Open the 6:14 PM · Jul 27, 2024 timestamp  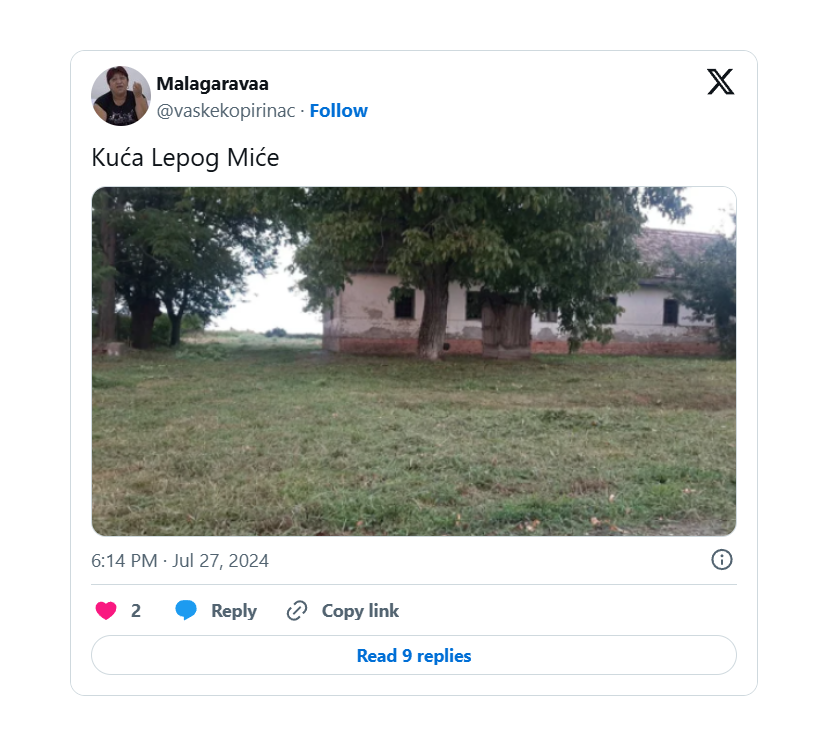pos(180,561)
